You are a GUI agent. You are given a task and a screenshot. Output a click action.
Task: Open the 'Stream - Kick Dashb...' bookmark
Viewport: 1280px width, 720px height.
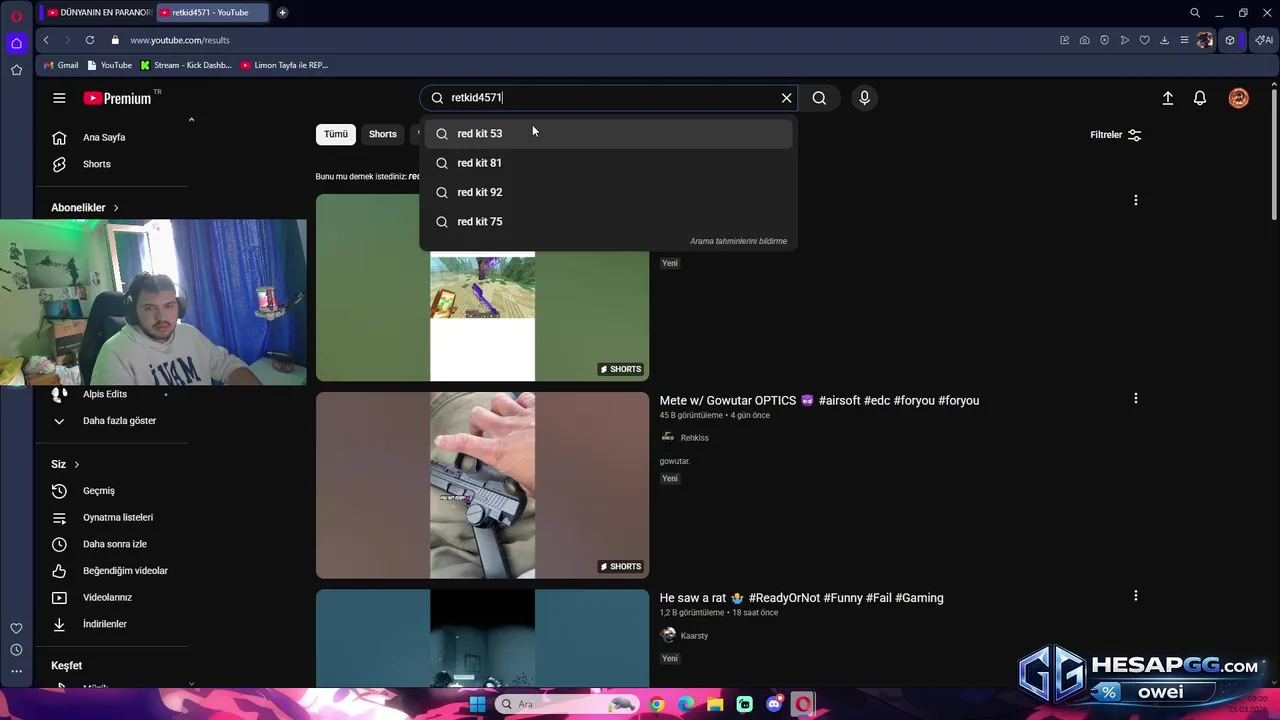186,65
